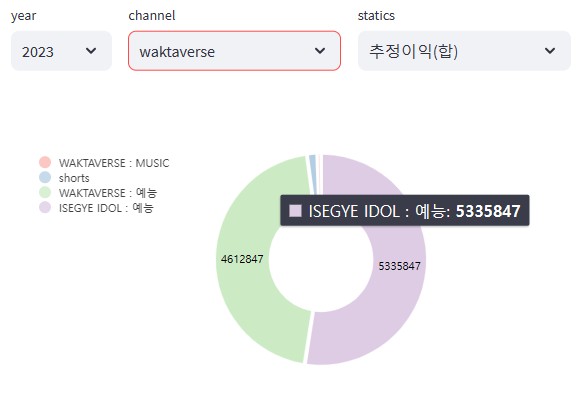
Task: Toggle shorts legend color swatch
Action: coord(45,177)
